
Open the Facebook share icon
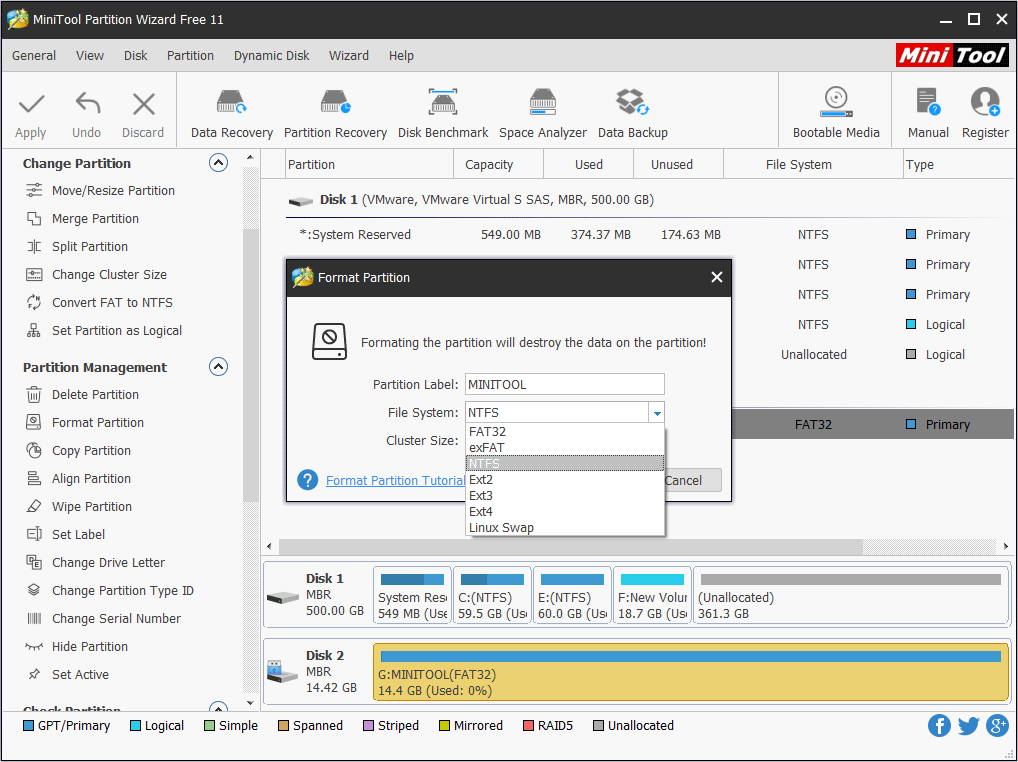coord(939,725)
